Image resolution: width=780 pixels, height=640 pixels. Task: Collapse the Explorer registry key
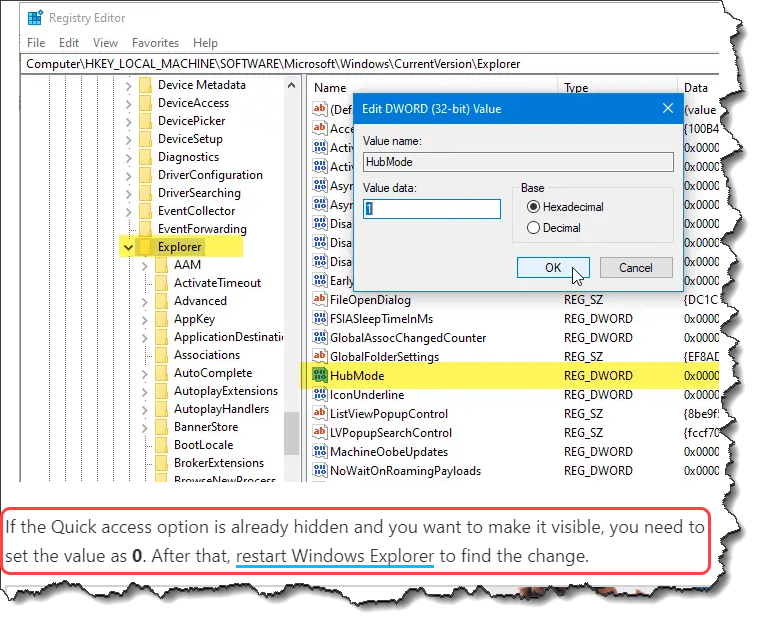tap(128, 247)
